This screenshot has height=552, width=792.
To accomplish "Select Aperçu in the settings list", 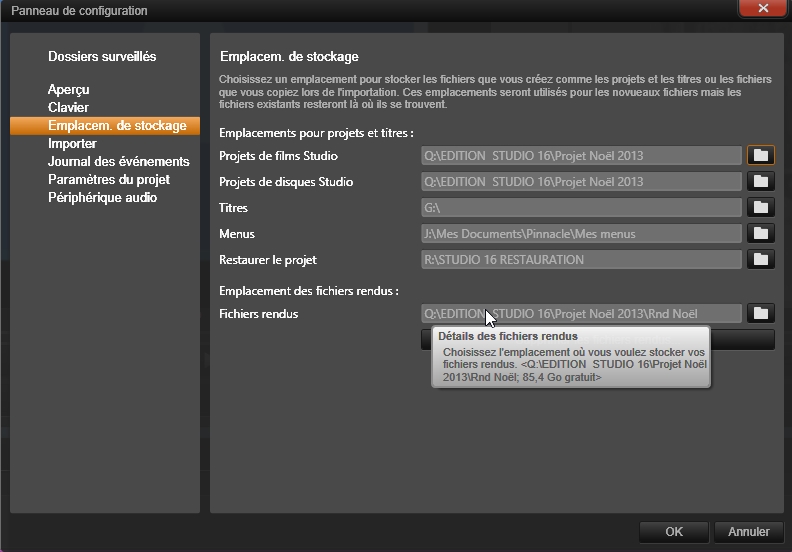I will point(69,90).
